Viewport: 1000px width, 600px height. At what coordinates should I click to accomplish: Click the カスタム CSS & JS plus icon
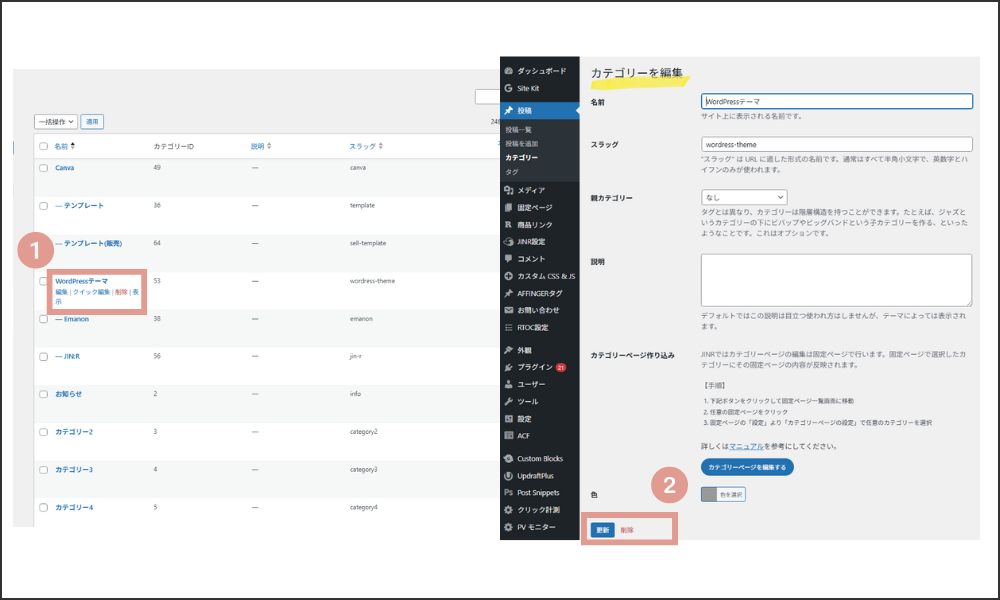pos(508,276)
